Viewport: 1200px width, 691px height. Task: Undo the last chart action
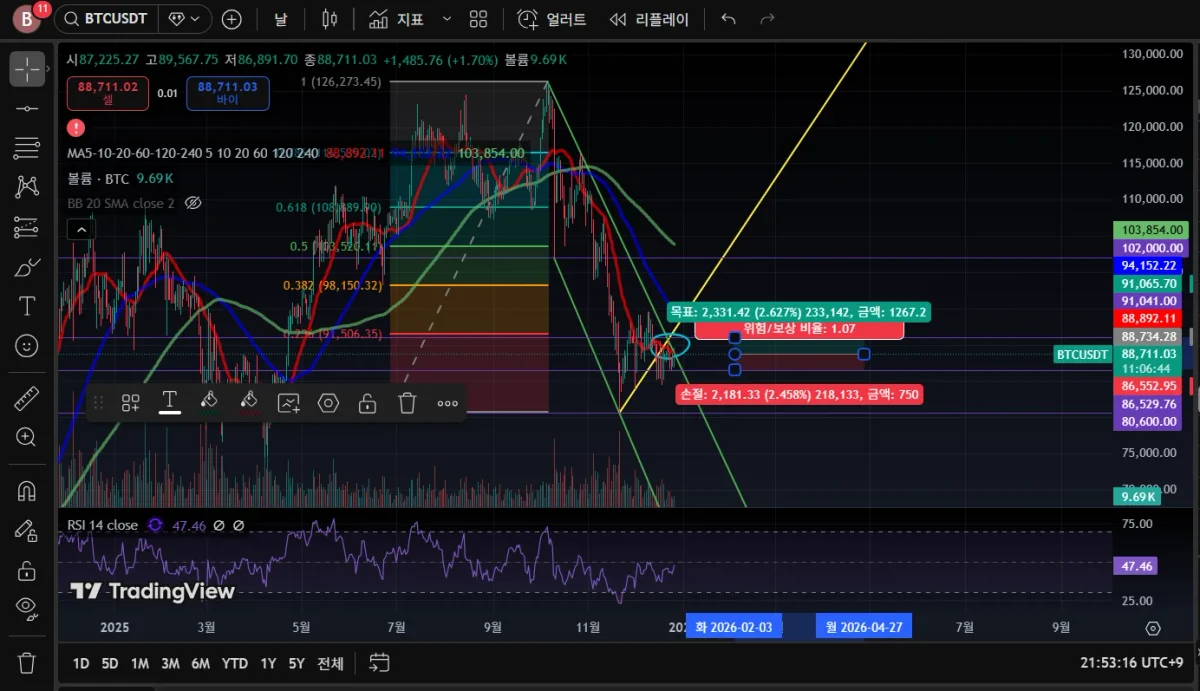[728, 19]
